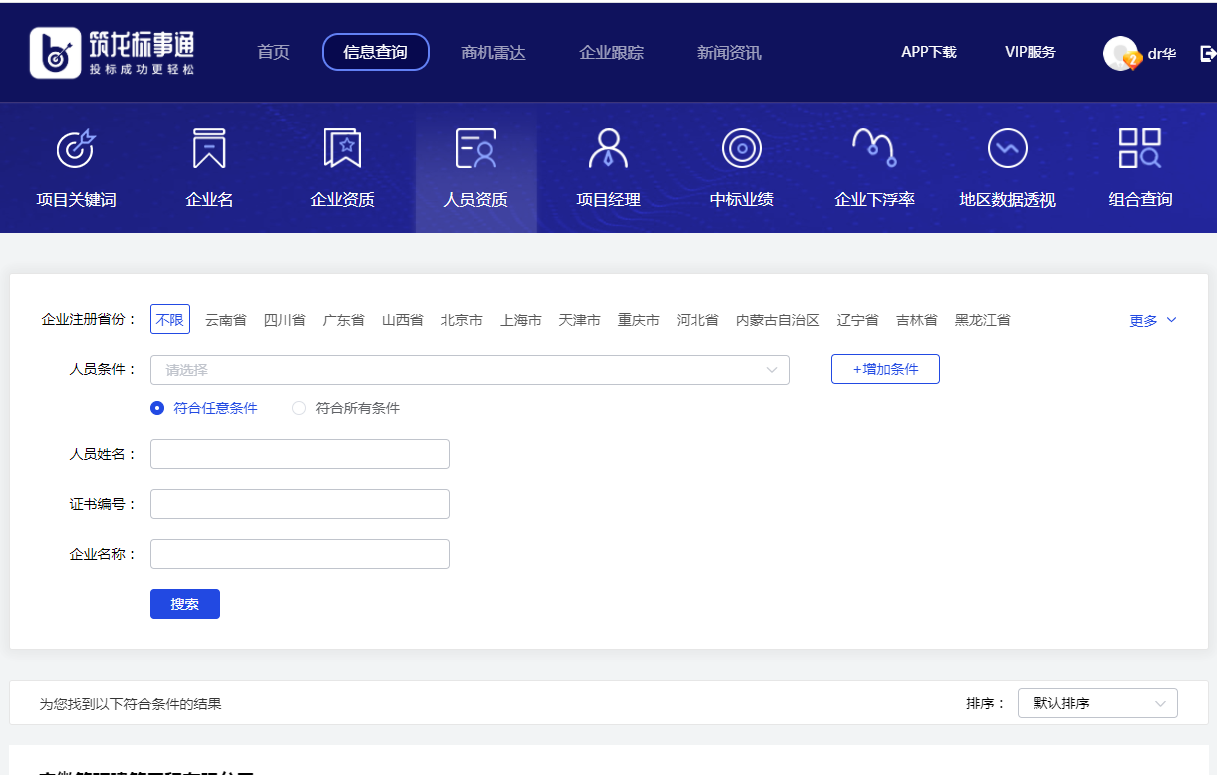Open the 默认排序 sort dropdown
The height and width of the screenshot is (775, 1217).
(x=1097, y=703)
